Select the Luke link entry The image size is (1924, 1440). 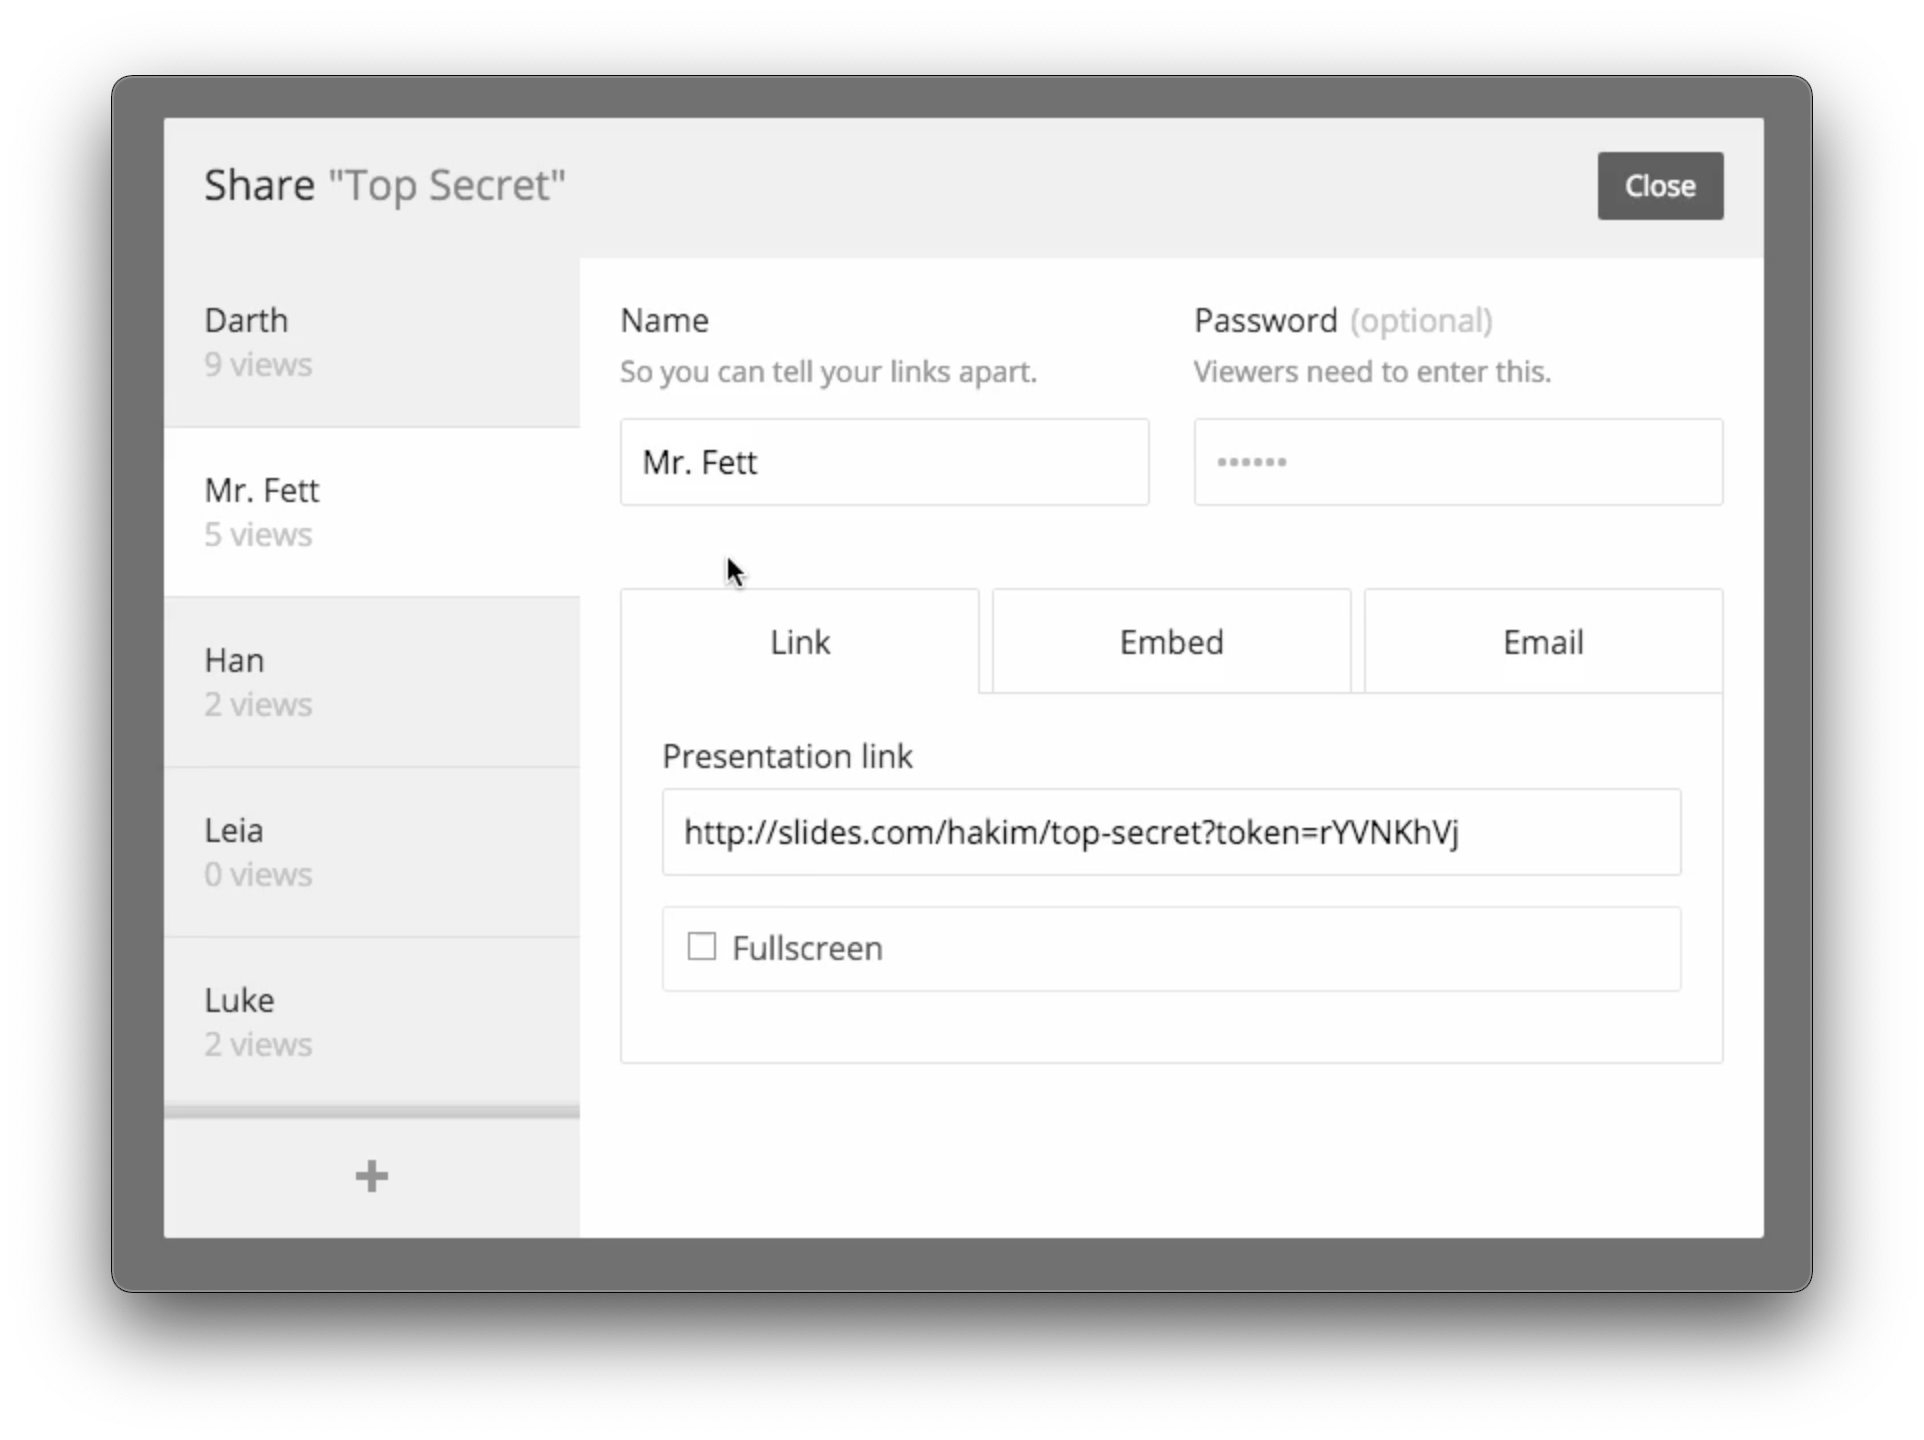point(372,1021)
